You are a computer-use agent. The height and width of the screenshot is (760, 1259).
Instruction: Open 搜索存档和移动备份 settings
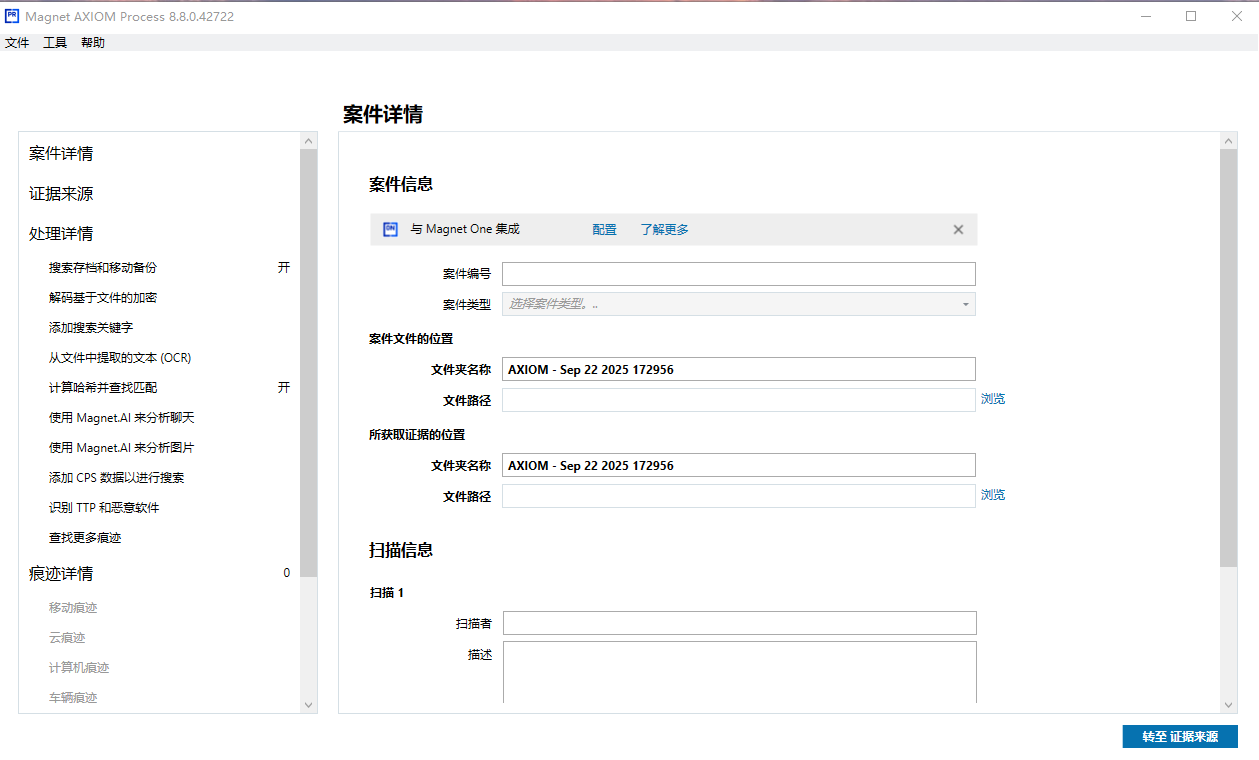click(x=103, y=268)
